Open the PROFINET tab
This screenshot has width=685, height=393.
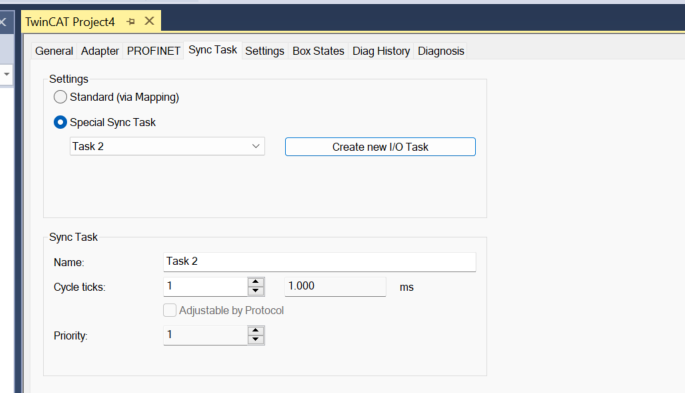pos(153,51)
